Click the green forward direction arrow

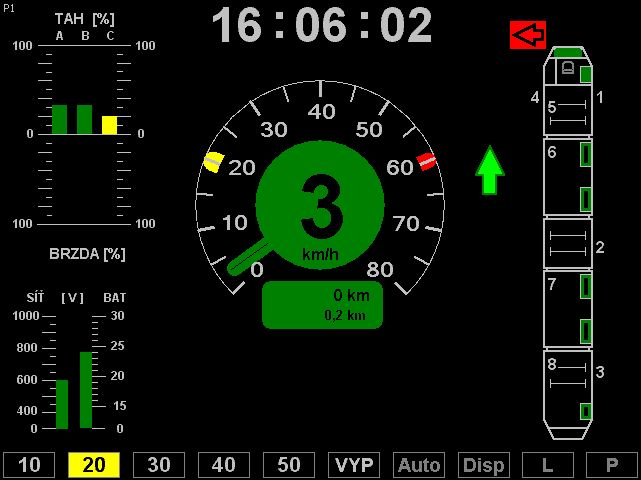click(489, 170)
